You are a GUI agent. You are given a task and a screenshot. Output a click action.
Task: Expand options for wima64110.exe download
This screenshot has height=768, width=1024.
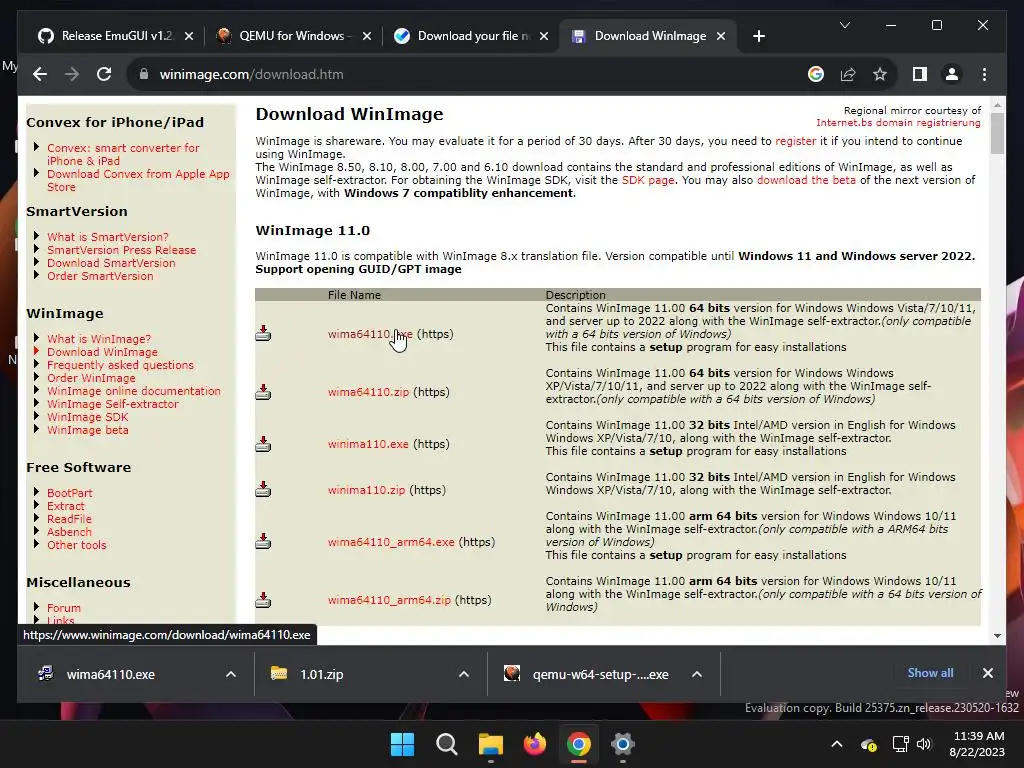pos(231,674)
